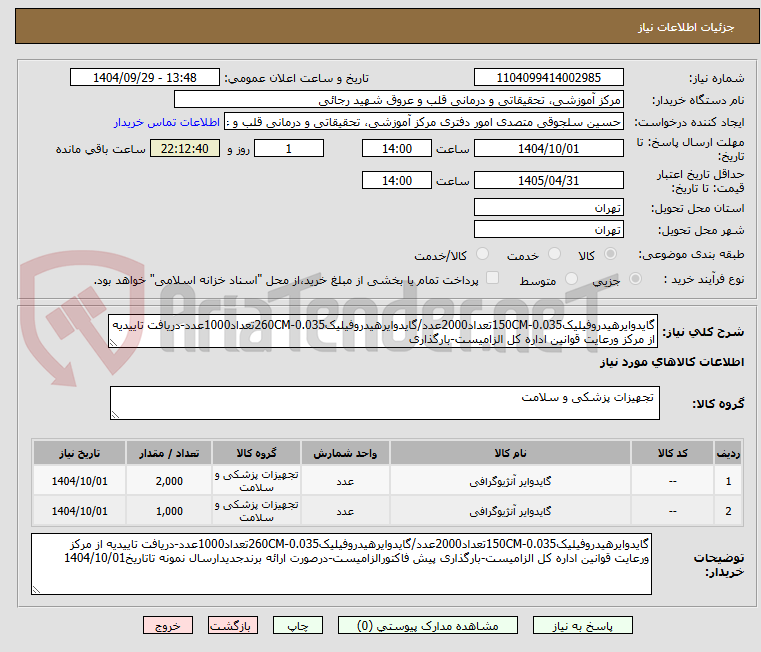
Task: Click the response deadline date 1404/10/01 field
Action: (x=548, y=148)
